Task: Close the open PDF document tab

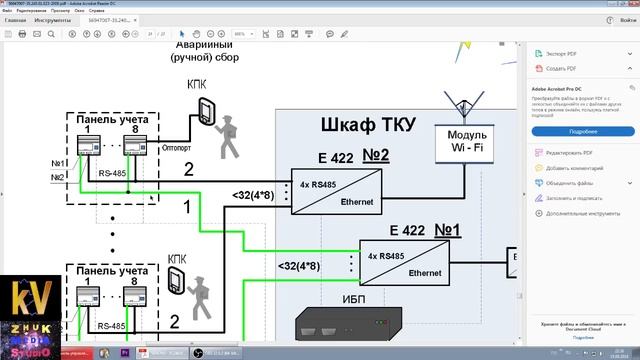Action: tap(135, 20)
